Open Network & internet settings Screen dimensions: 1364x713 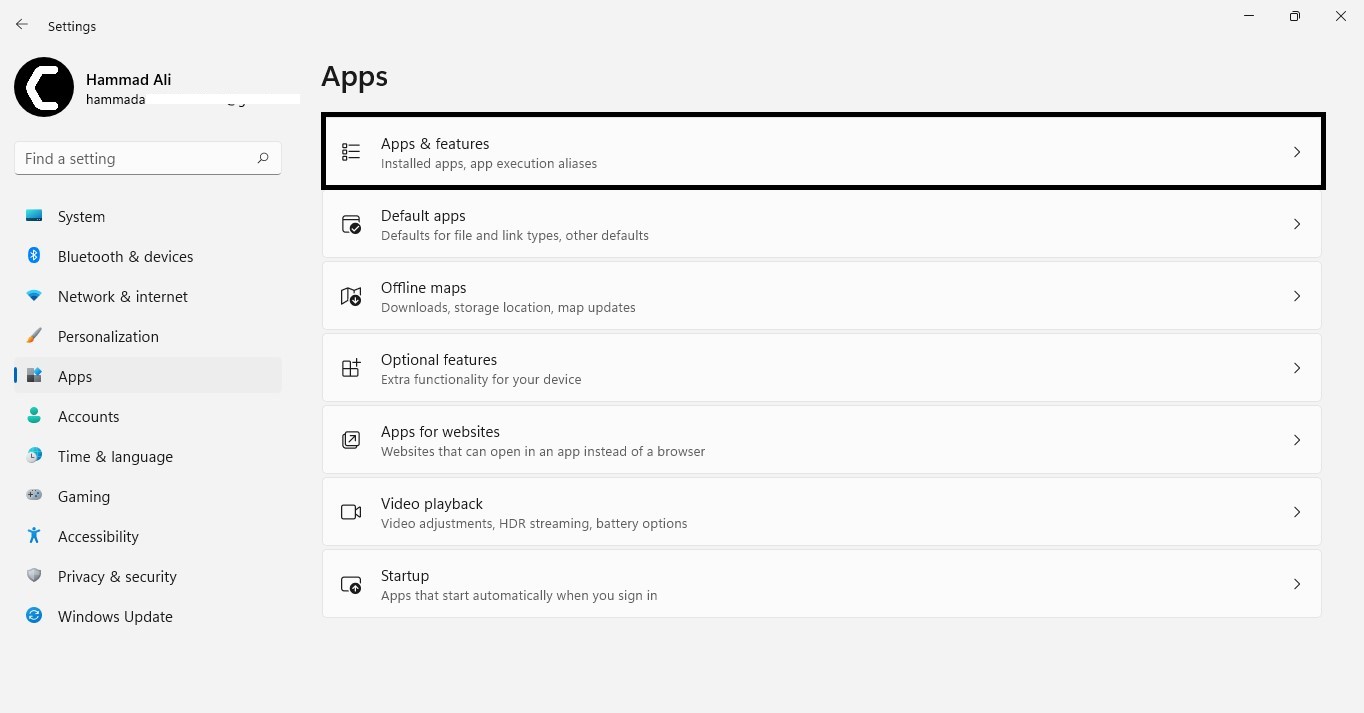(x=122, y=296)
